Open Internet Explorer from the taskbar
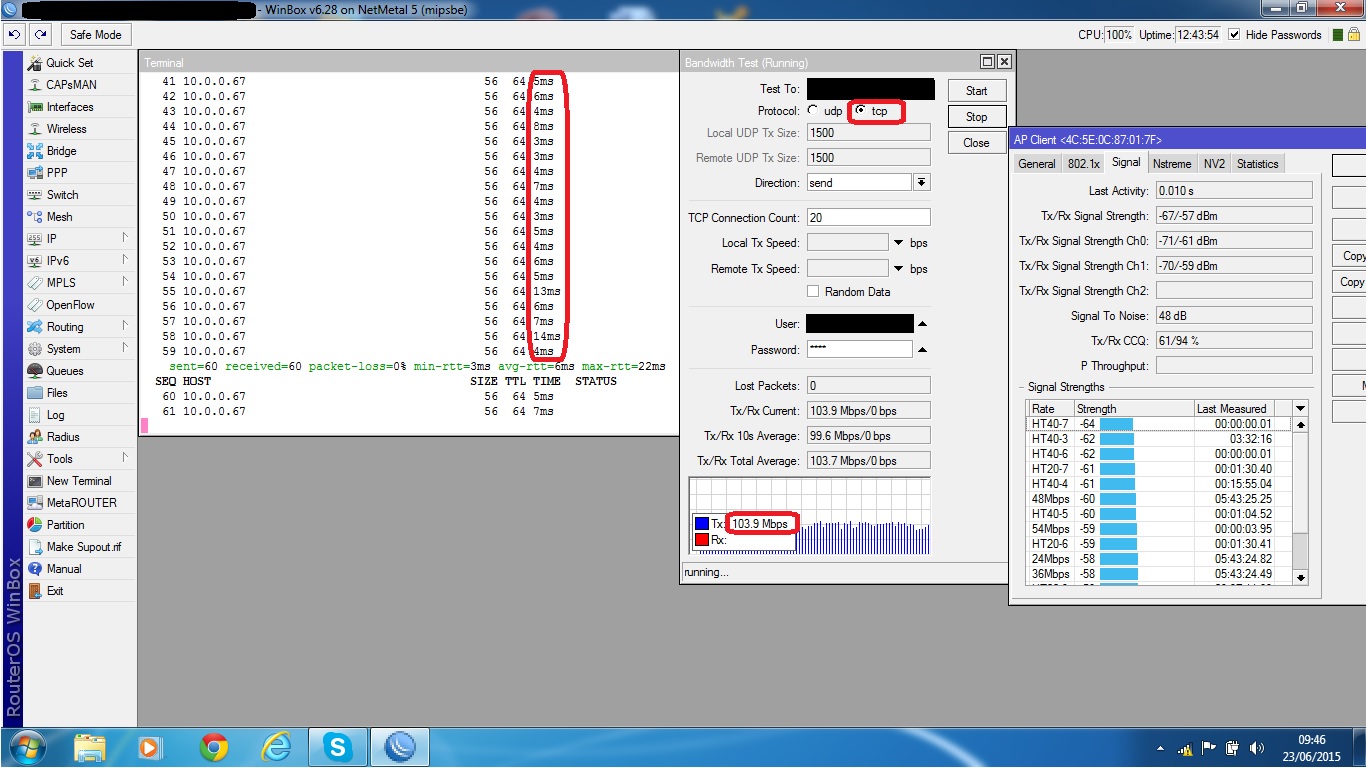Screen dimensions: 1366x768 (x=276, y=747)
